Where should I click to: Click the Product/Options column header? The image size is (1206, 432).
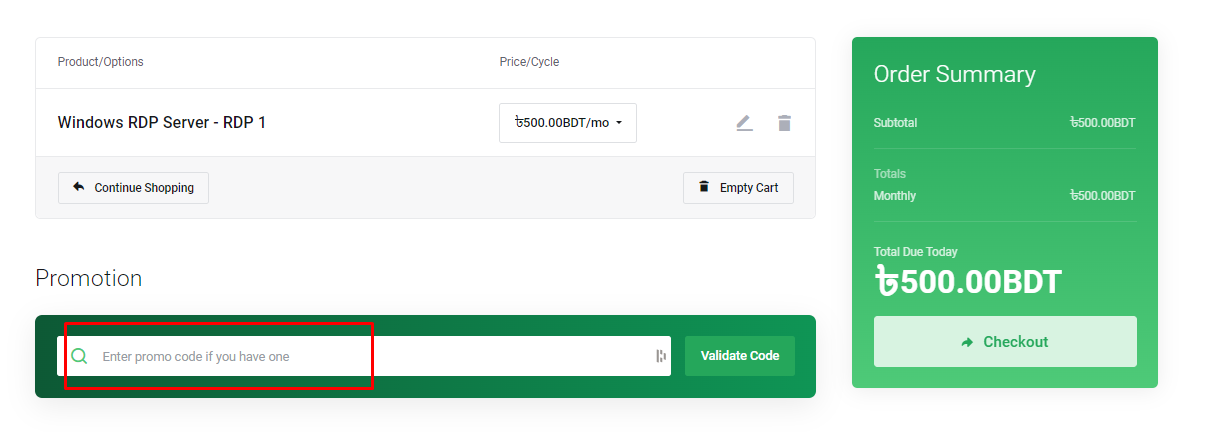(101, 62)
